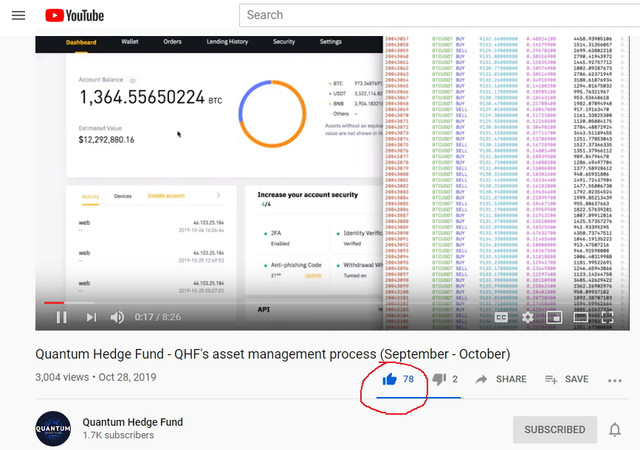Click the 1,364.55650224 BTC balance

click(x=150, y=98)
